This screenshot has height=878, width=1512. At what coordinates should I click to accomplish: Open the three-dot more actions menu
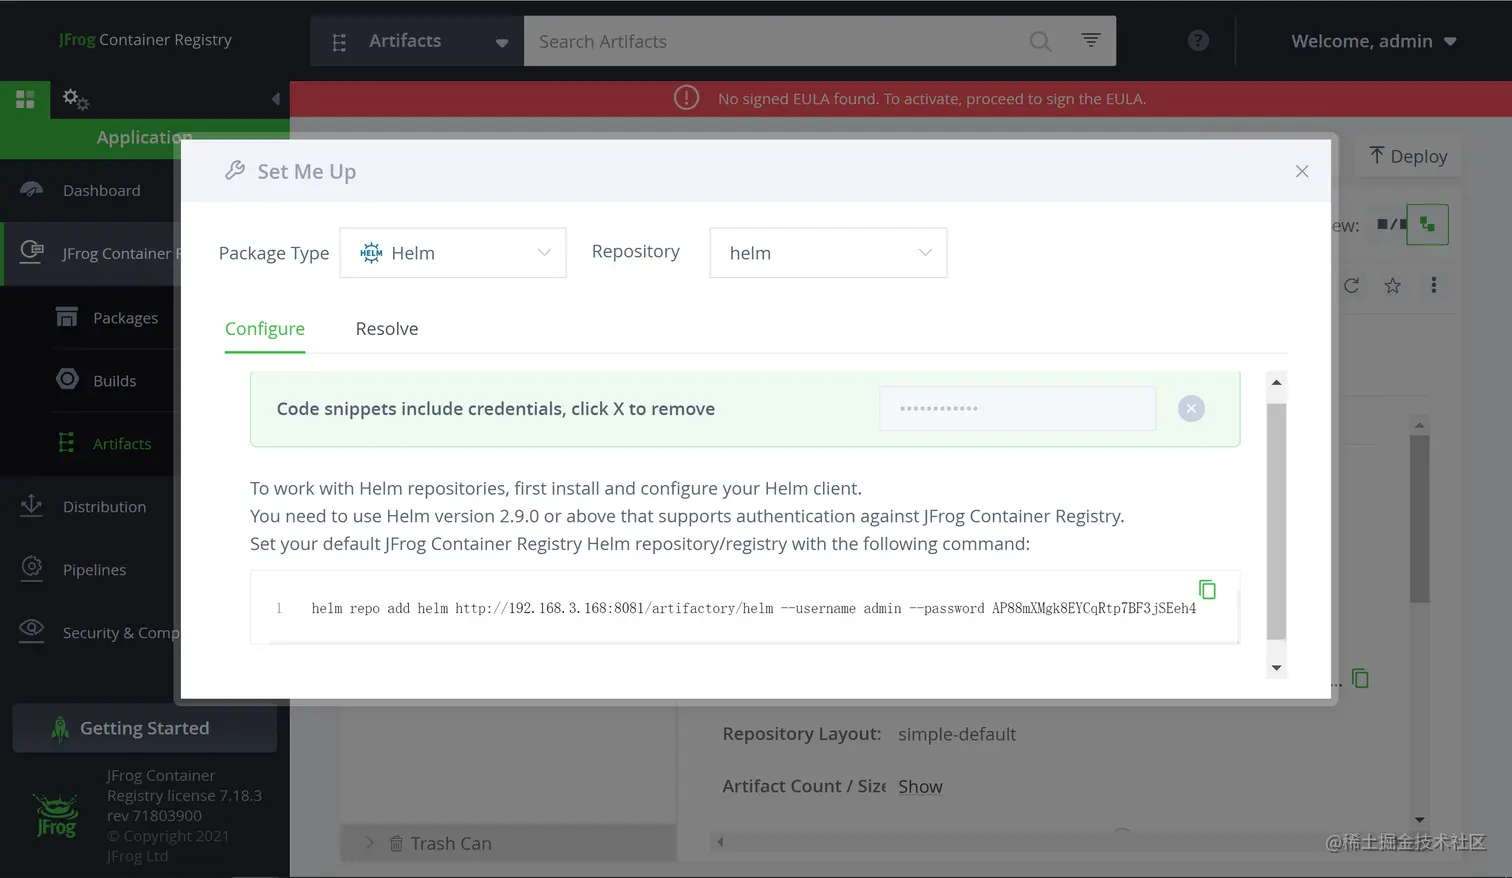(1434, 285)
